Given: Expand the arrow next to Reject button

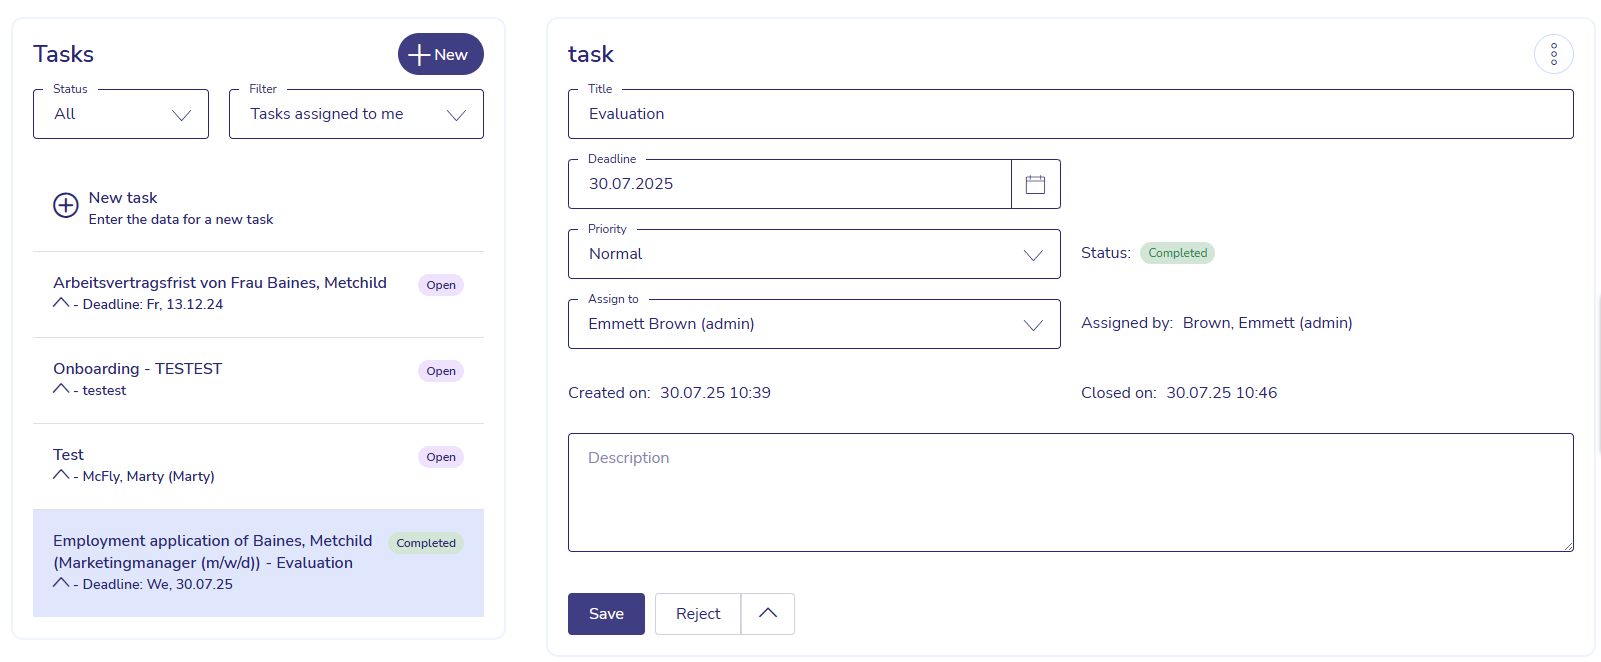Looking at the screenshot, I should click(767, 614).
